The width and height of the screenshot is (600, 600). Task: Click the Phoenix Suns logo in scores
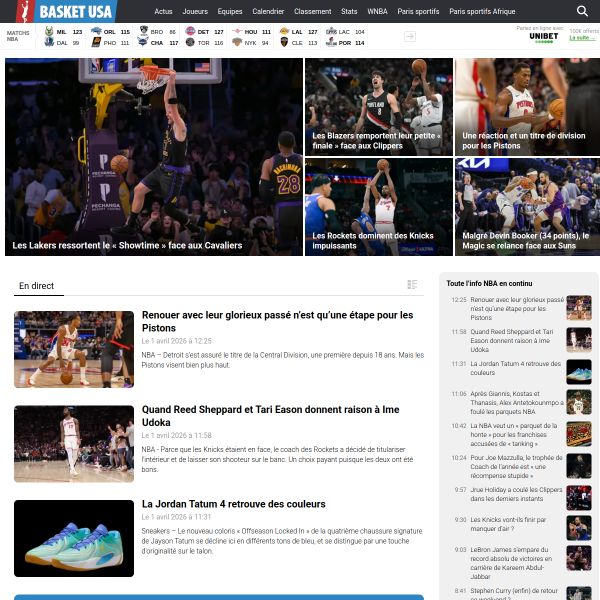[96, 42]
